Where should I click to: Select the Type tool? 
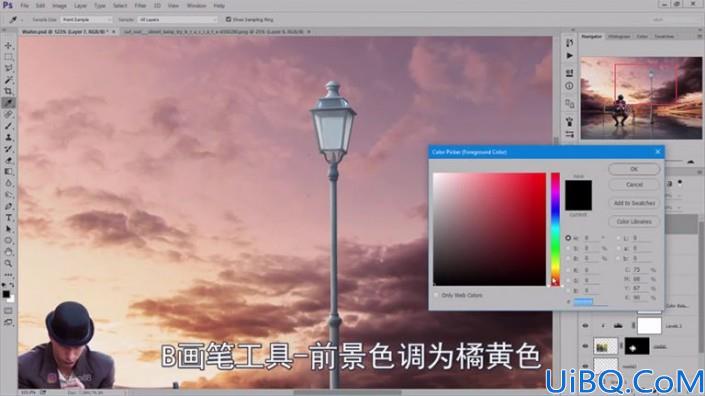click(x=9, y=218)
